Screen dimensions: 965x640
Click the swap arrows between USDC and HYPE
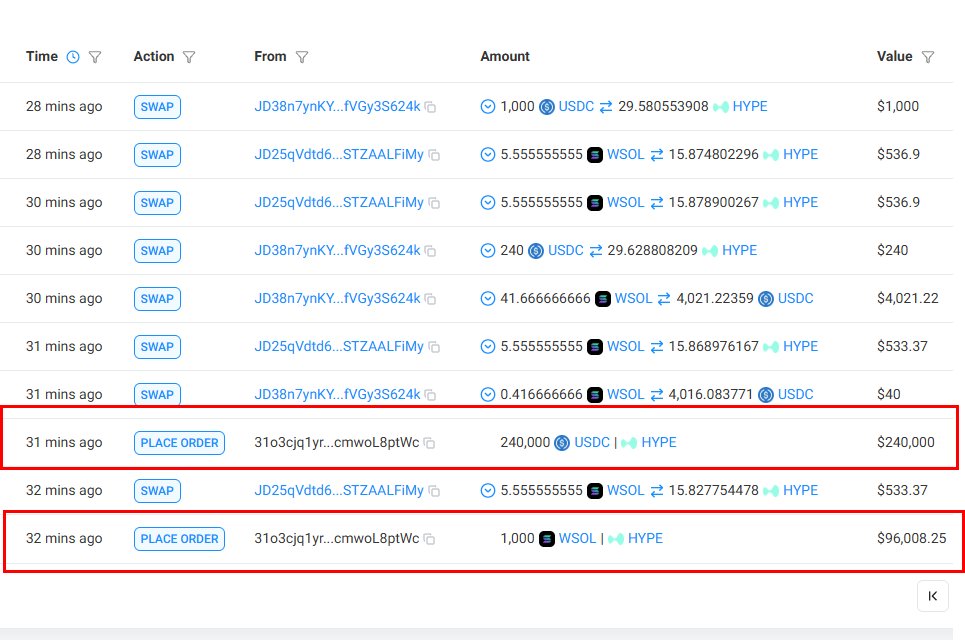(606, 106)
